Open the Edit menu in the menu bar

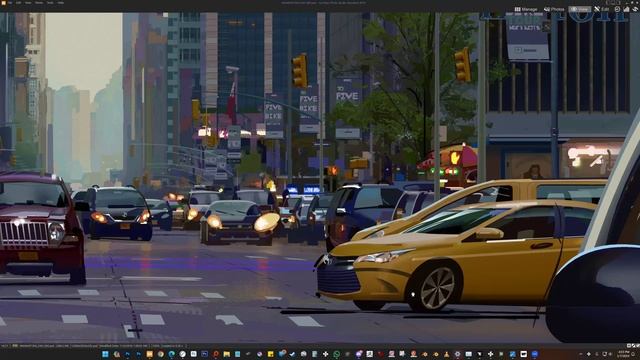18,2
